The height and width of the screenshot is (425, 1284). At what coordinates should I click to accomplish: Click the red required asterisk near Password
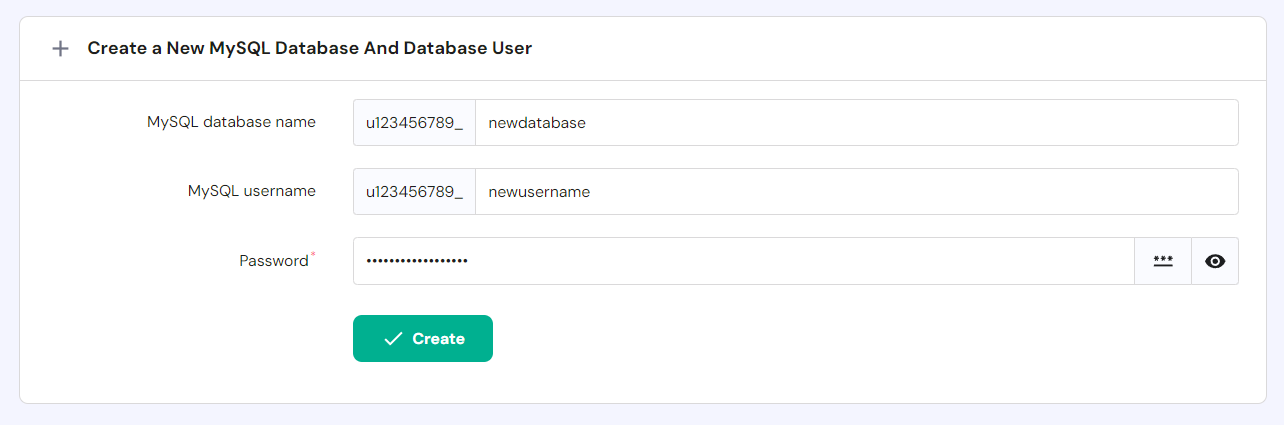(313, 255)
